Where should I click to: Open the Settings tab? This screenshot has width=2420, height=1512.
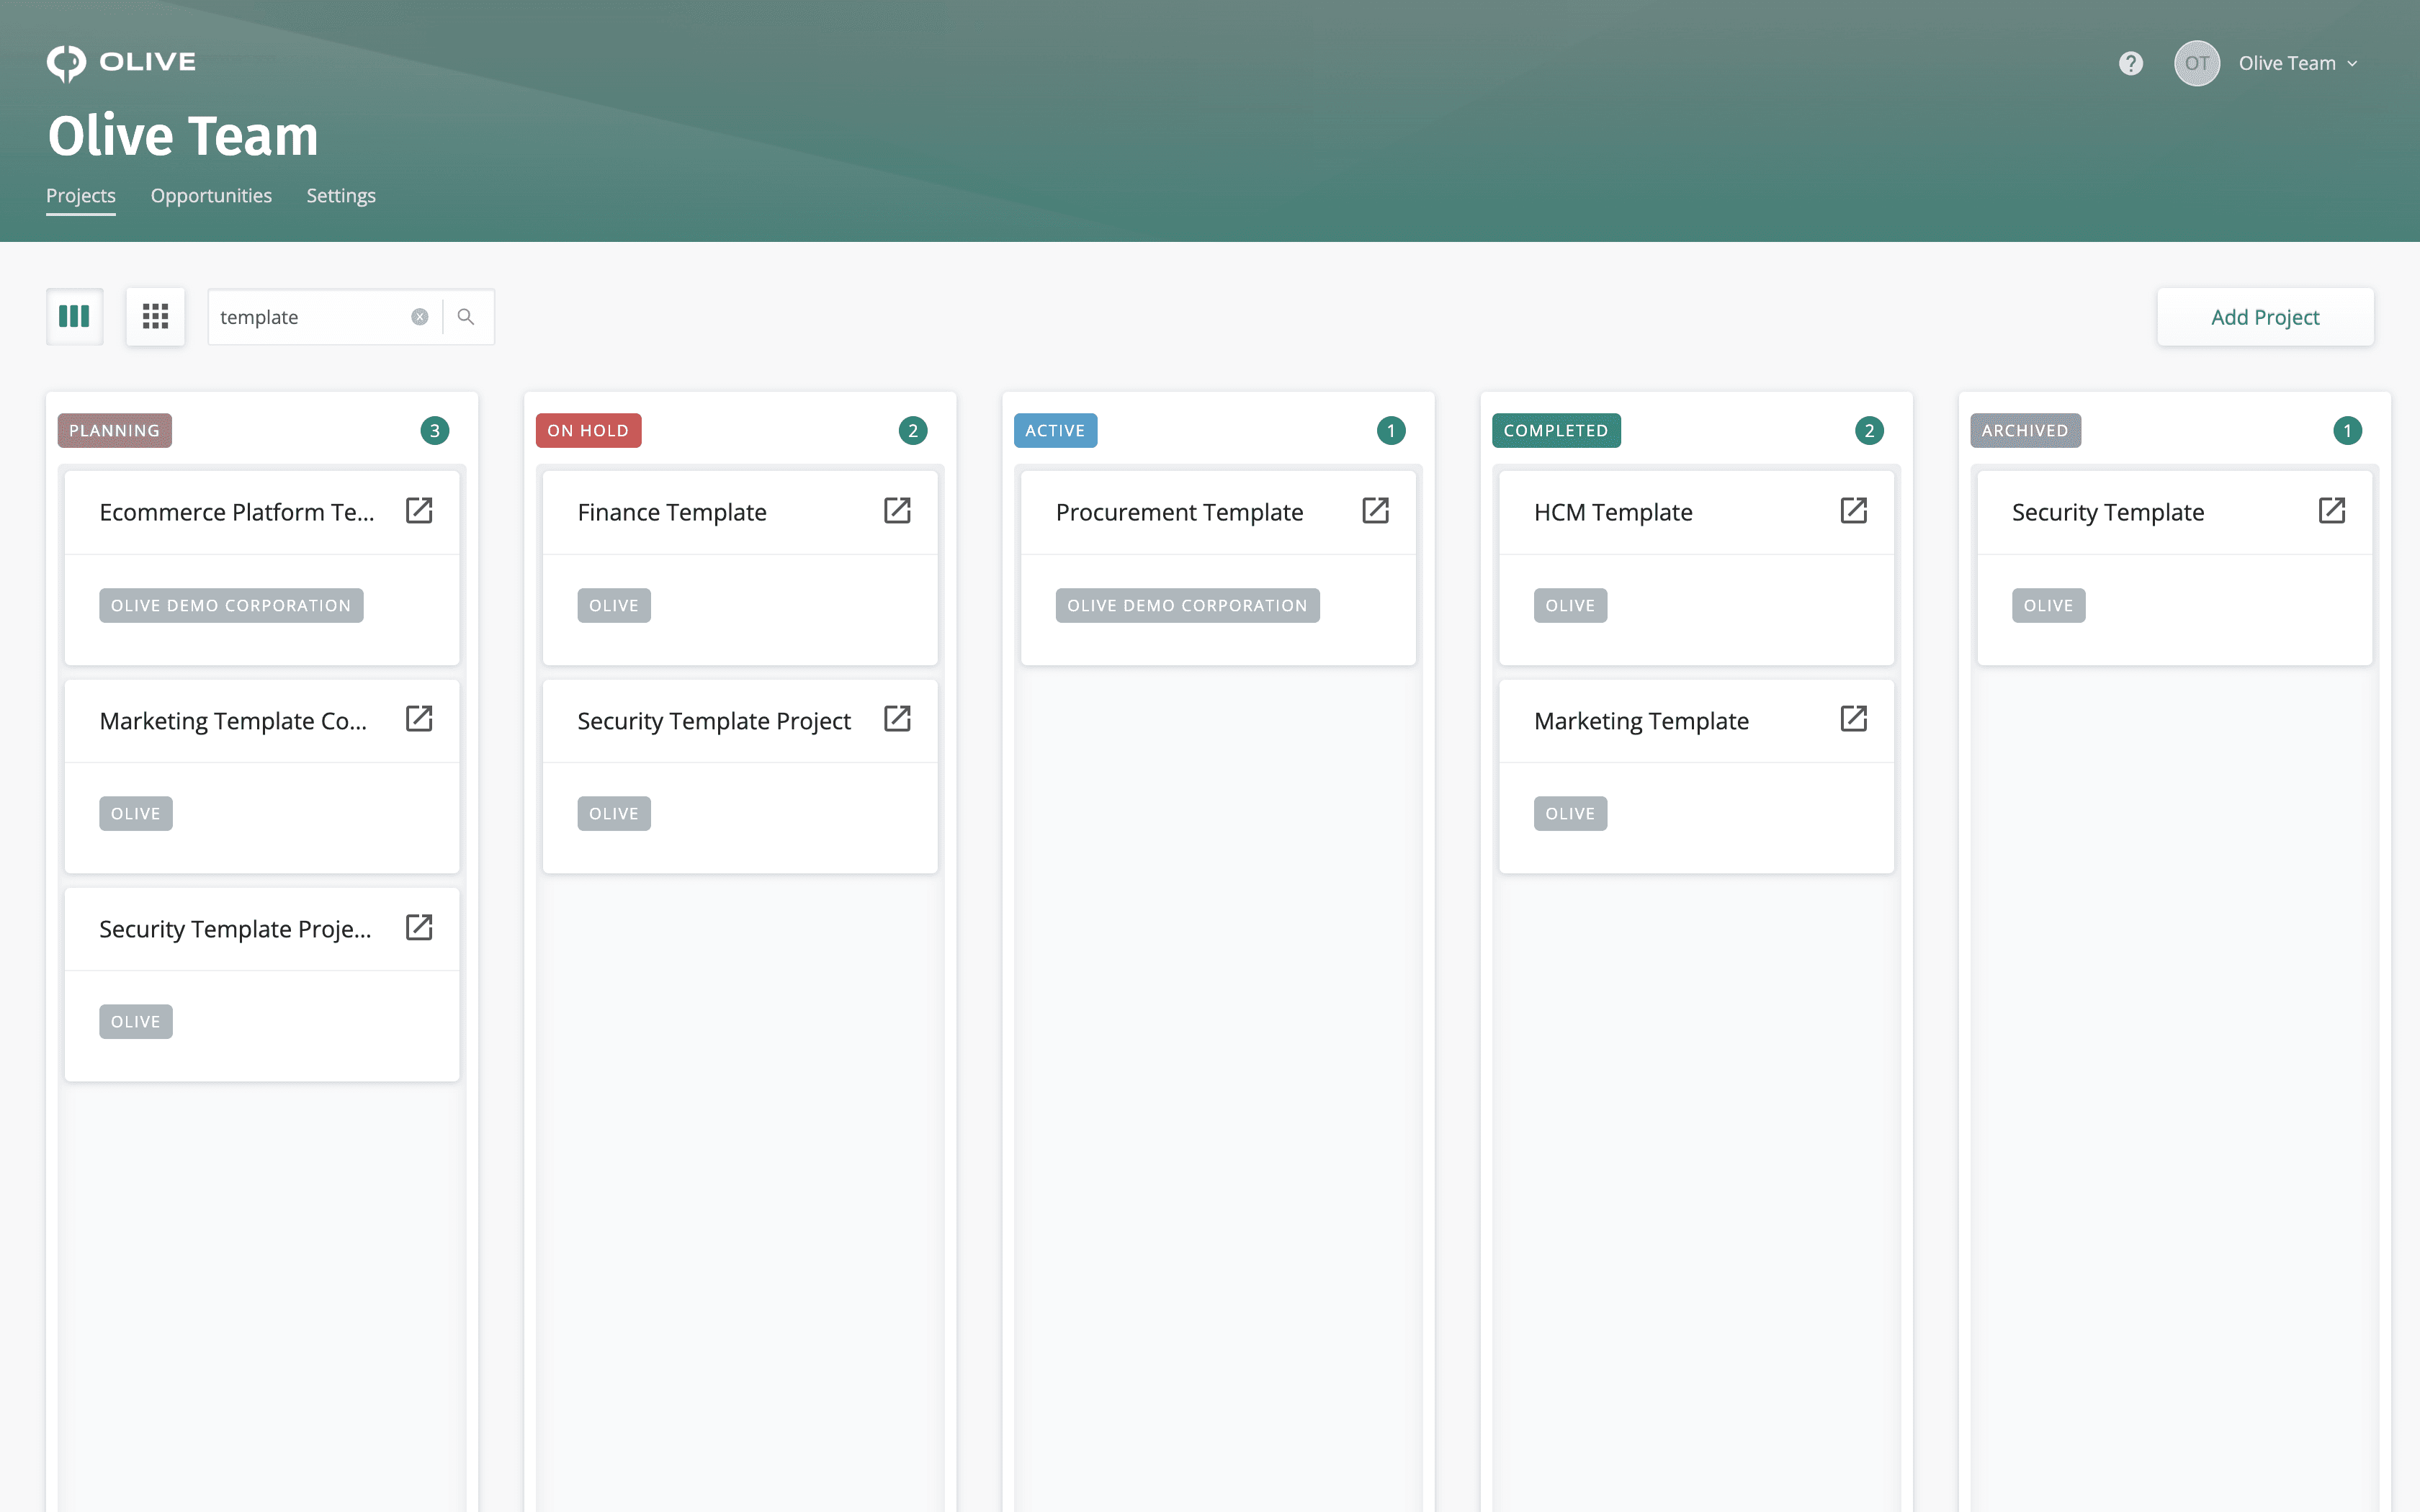click(x=341, y=196)
